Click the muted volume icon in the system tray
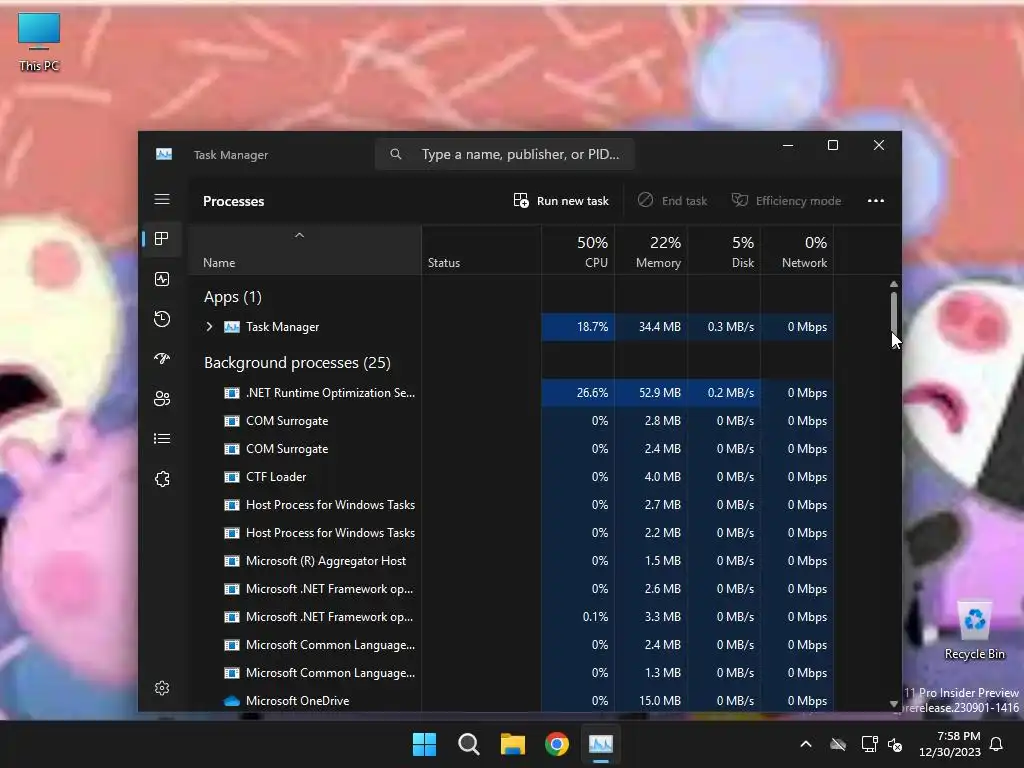 pos(895,744)
